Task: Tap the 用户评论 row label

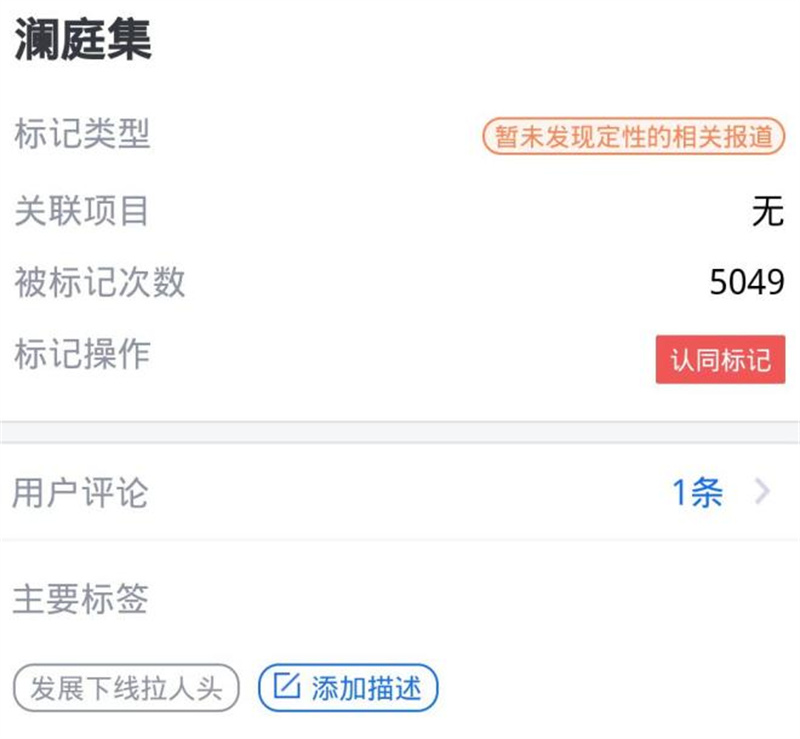Action: (80, 492)
